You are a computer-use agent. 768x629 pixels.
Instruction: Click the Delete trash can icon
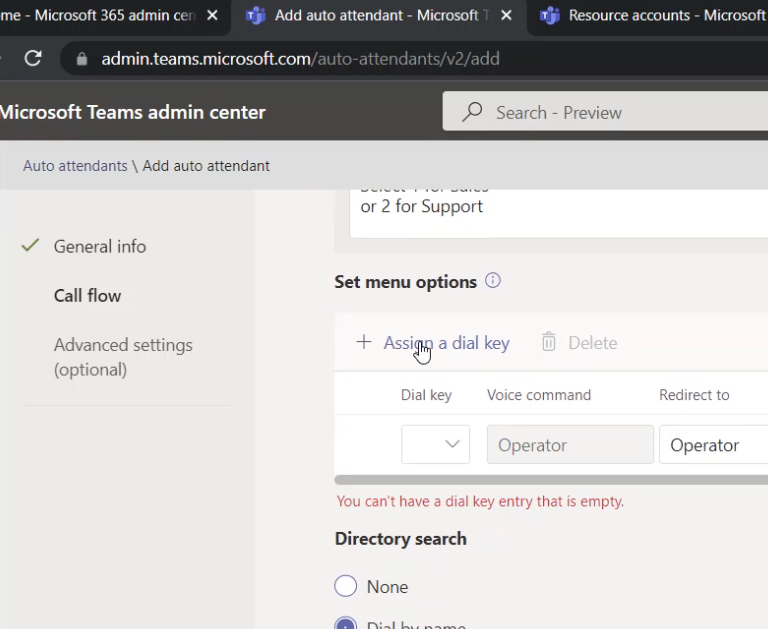coord(549,343)
